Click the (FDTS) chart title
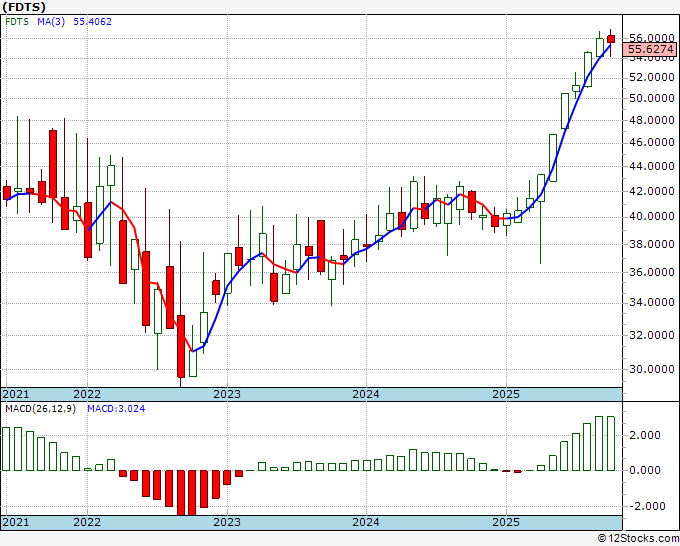 (x=24, y=7)
